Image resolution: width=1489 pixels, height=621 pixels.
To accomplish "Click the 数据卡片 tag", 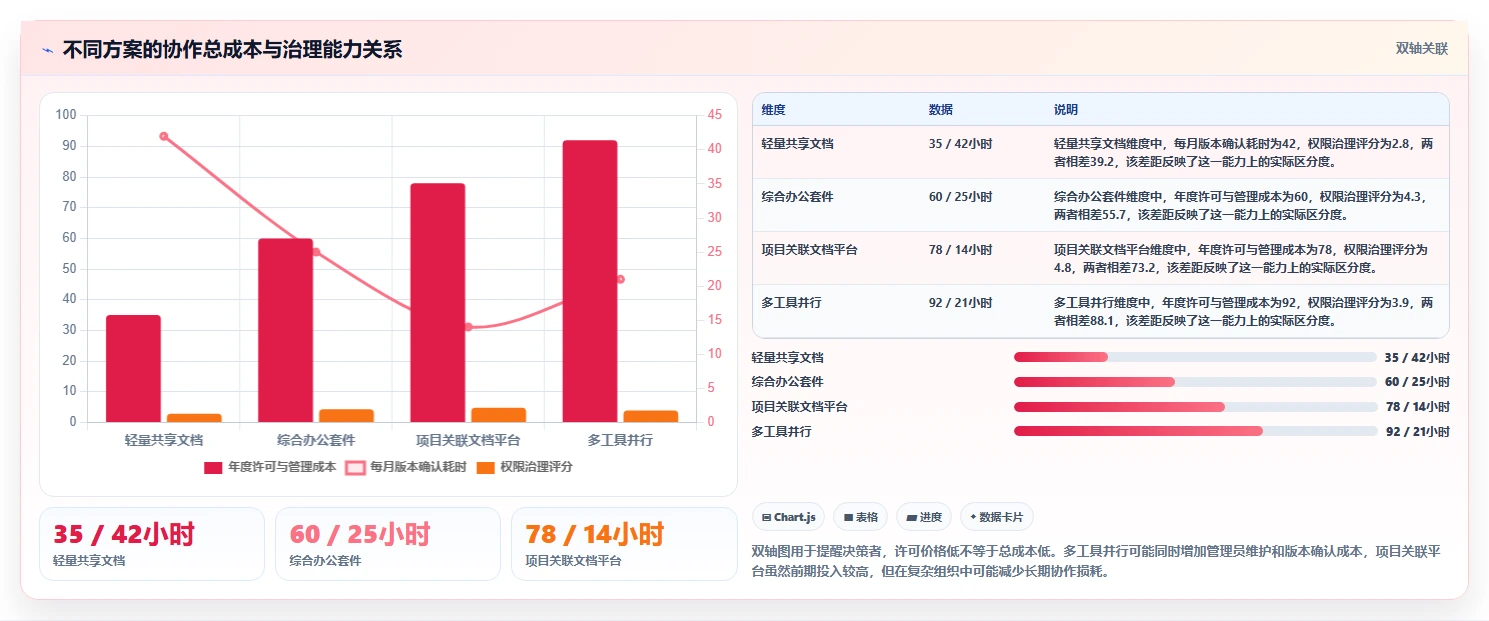I will coord(997,517).
